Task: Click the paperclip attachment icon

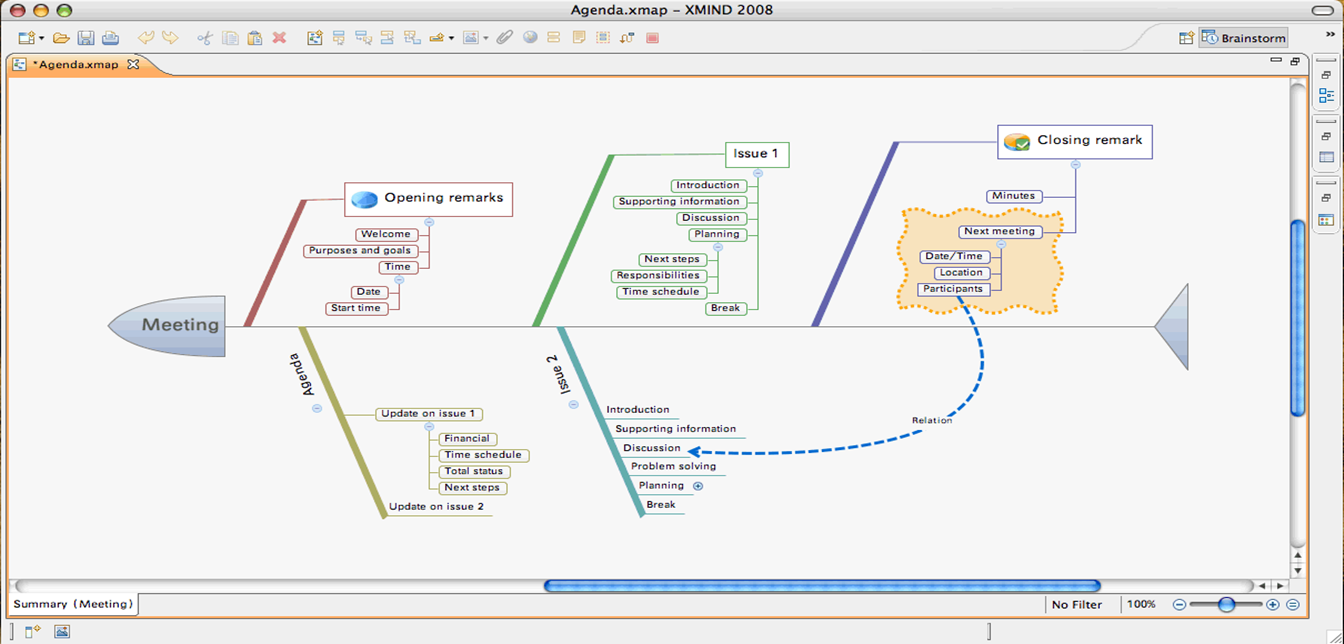Action: (x=505, y=38)
